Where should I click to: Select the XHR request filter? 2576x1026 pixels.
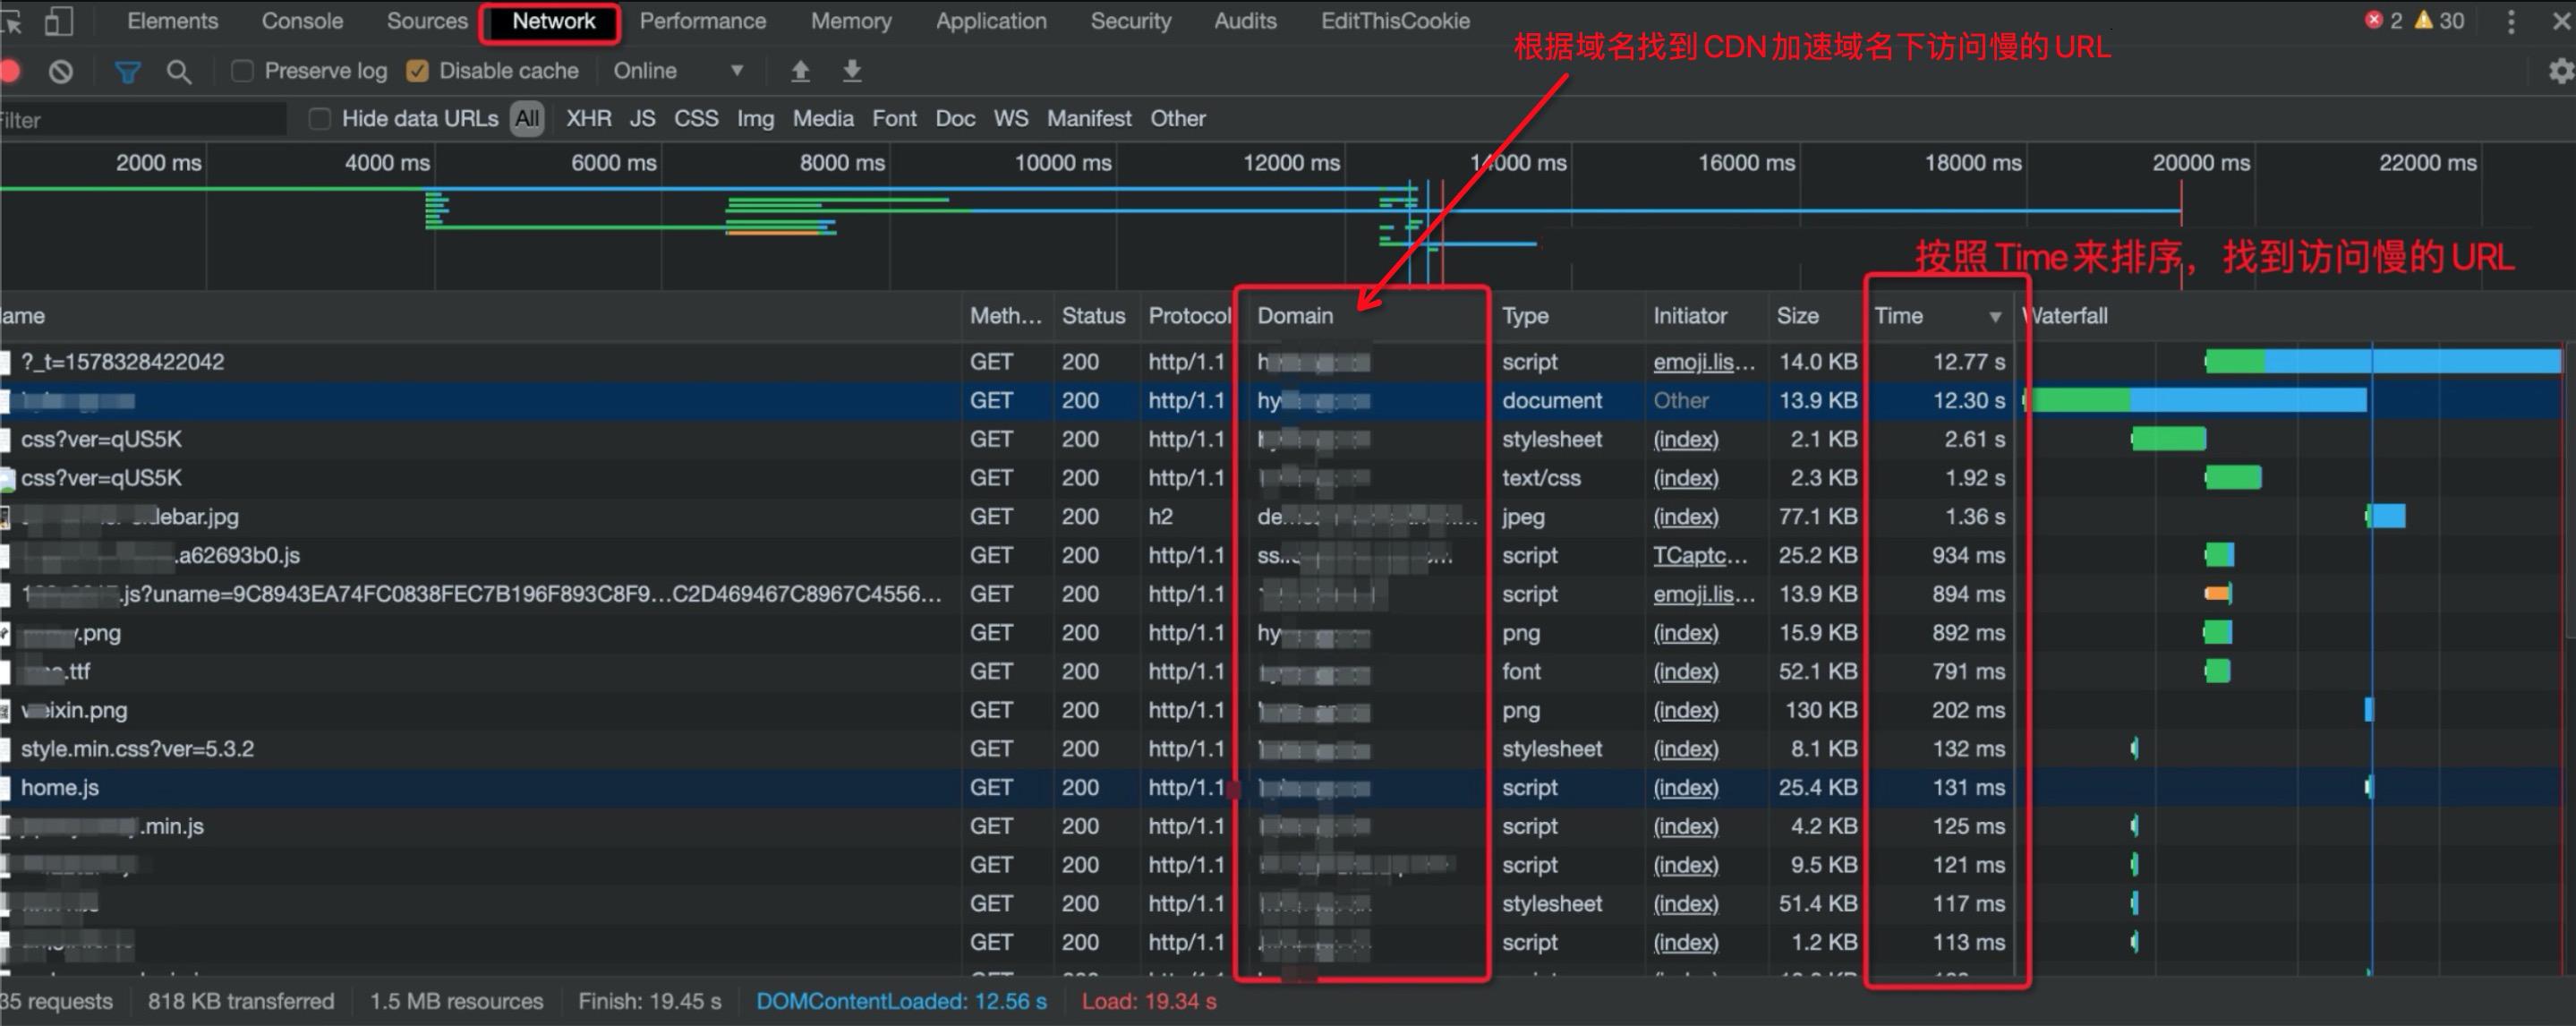point(589,118)
